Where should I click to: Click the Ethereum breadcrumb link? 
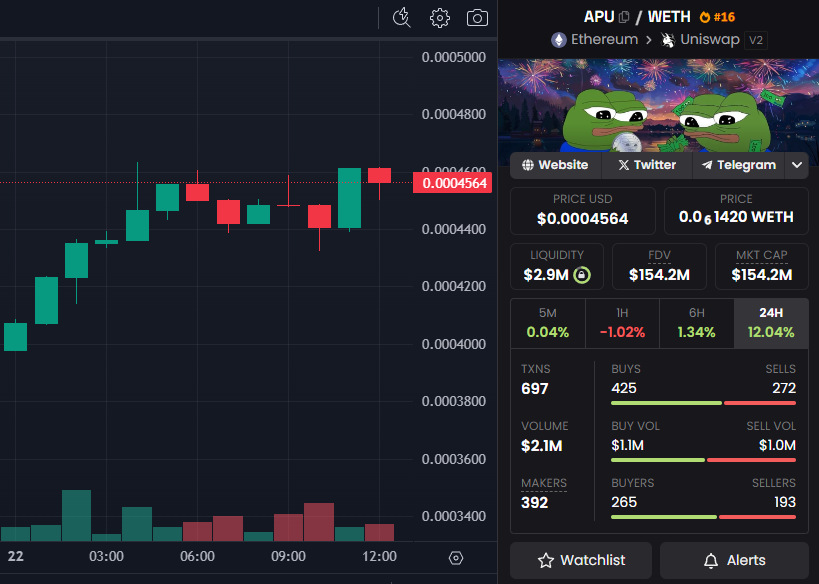604,40
